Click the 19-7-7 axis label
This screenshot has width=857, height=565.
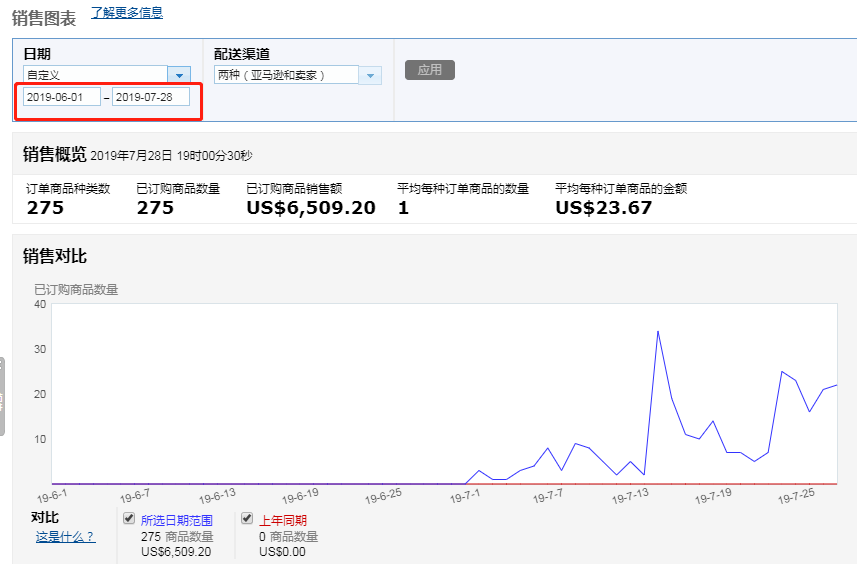pyautogui.click(x=548, y=496)
